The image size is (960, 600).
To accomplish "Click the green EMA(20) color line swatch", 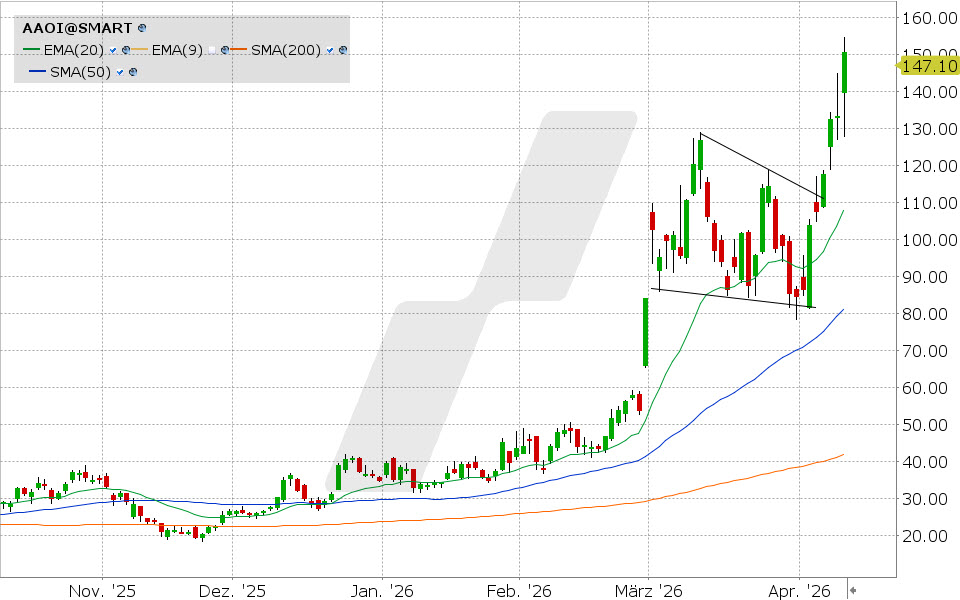I will (x=31, y=50).
